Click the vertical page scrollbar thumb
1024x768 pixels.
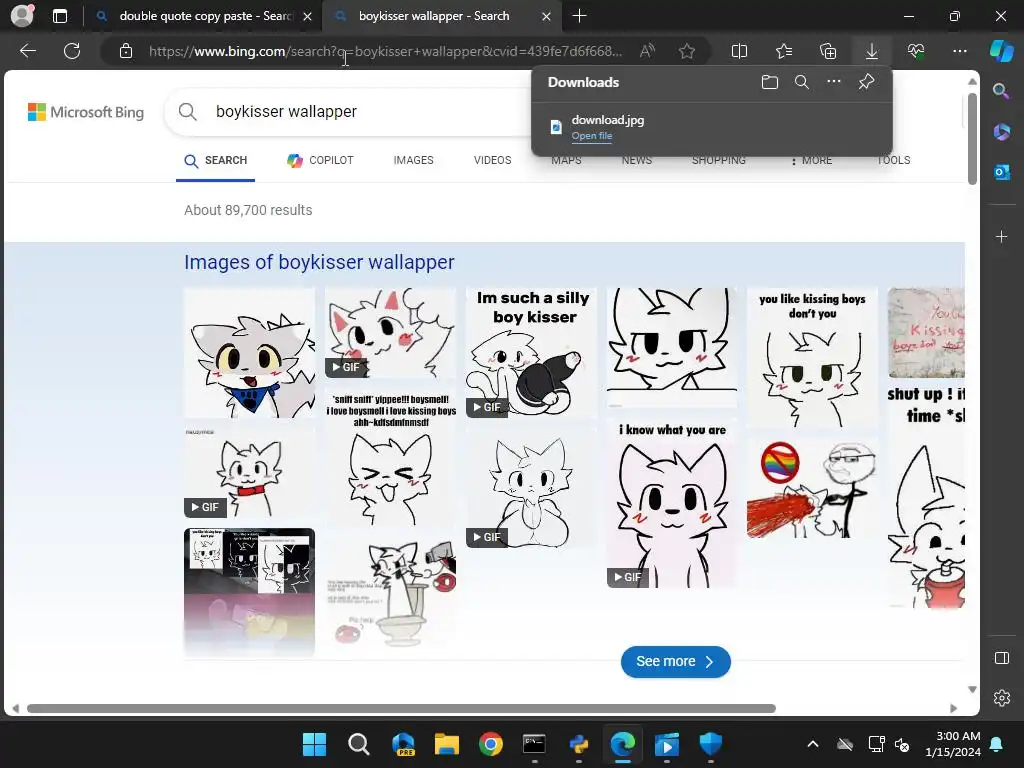click(972, 138)
